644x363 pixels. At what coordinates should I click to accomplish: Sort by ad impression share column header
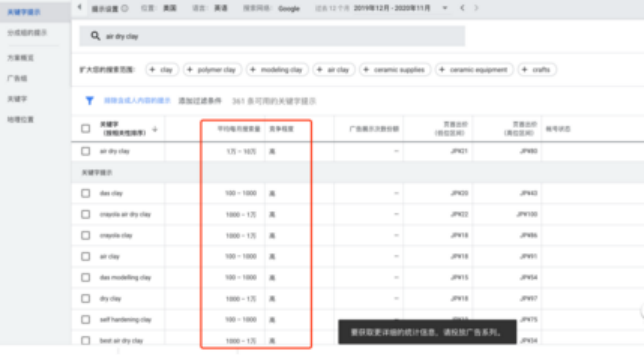[374, 129]
